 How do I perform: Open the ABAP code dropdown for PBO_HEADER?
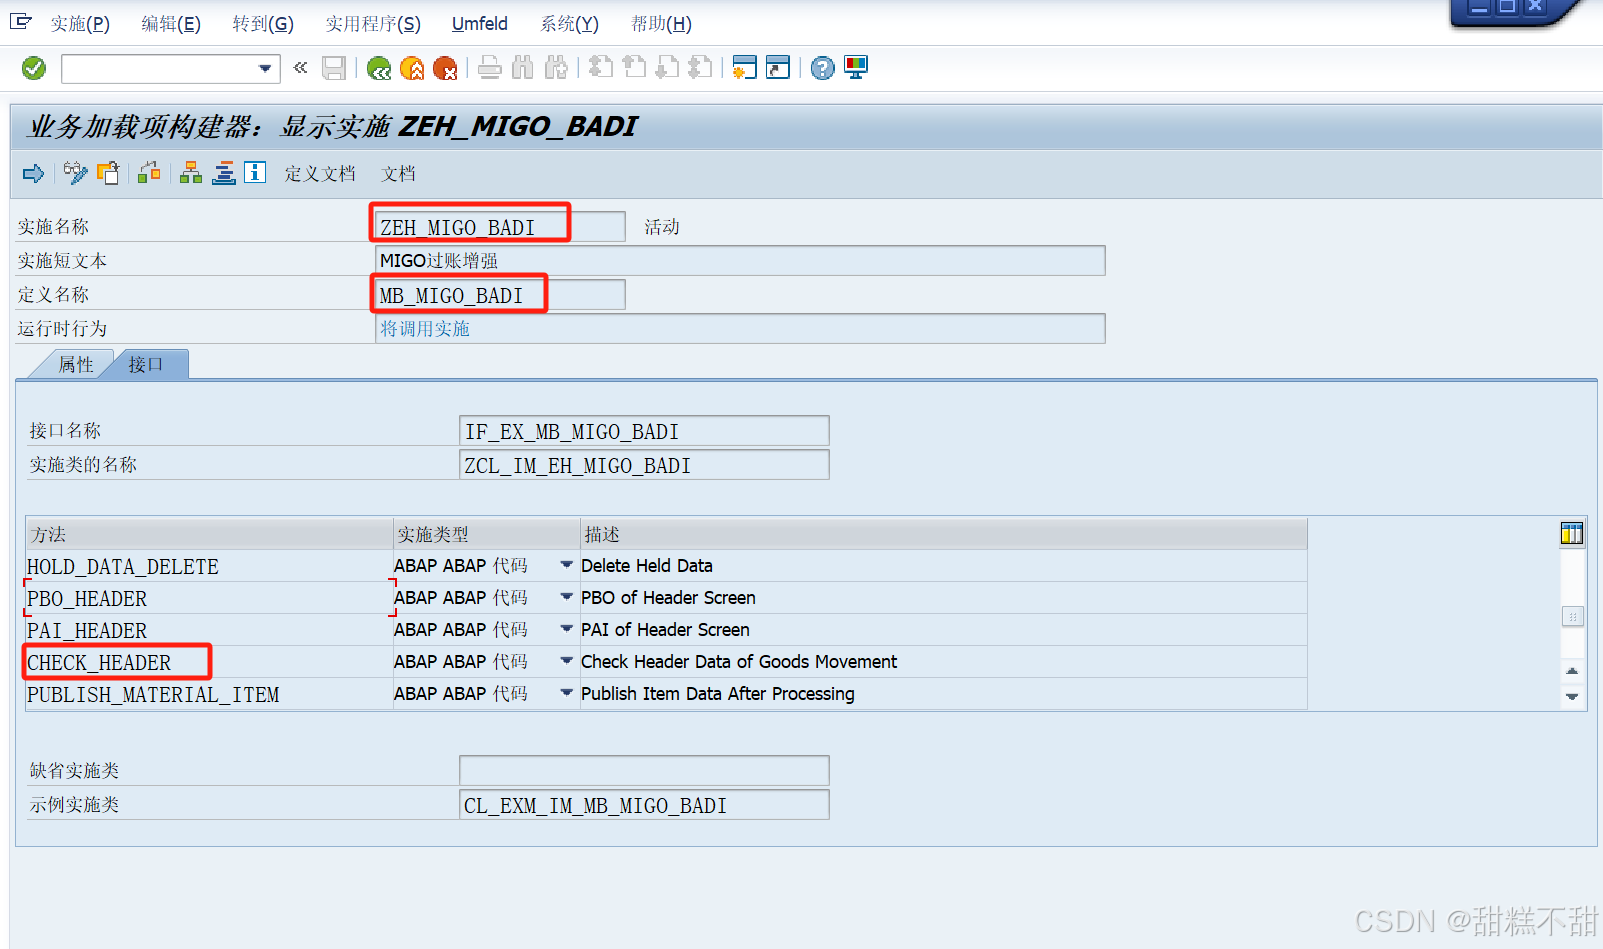[566, 597]
